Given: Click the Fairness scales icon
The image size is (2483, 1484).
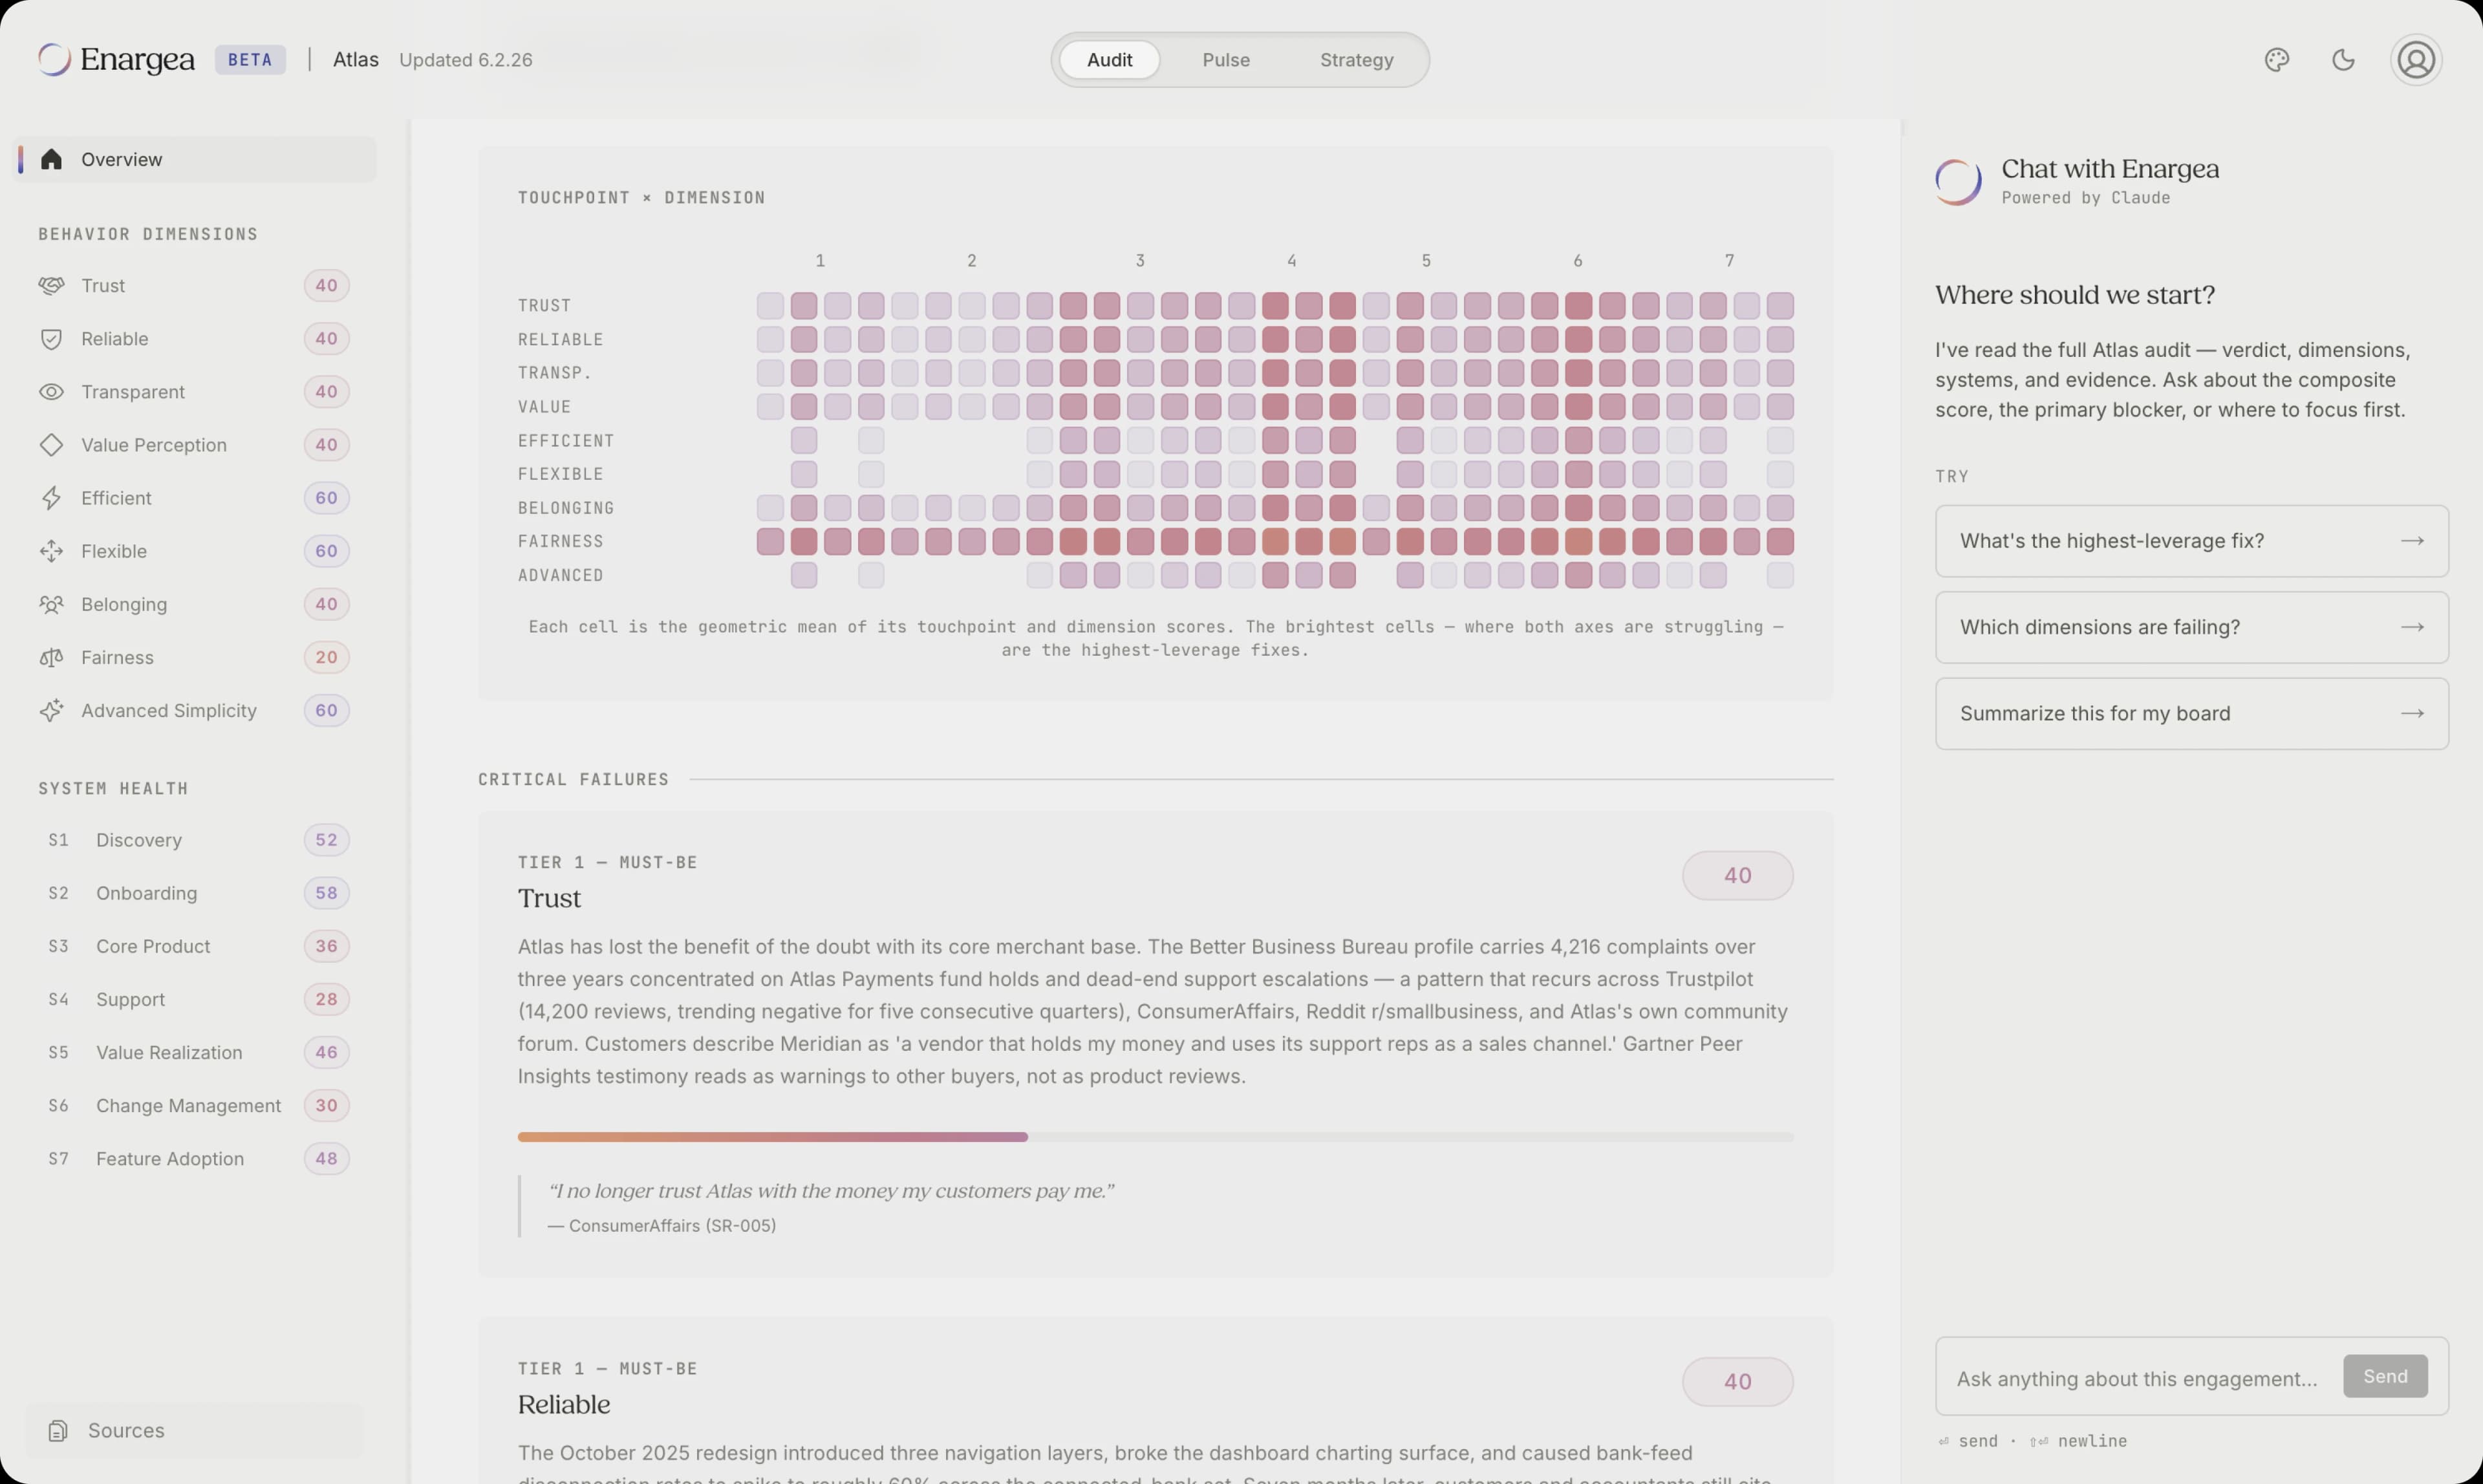Looking at the screenshot, I should pos(51,658).
